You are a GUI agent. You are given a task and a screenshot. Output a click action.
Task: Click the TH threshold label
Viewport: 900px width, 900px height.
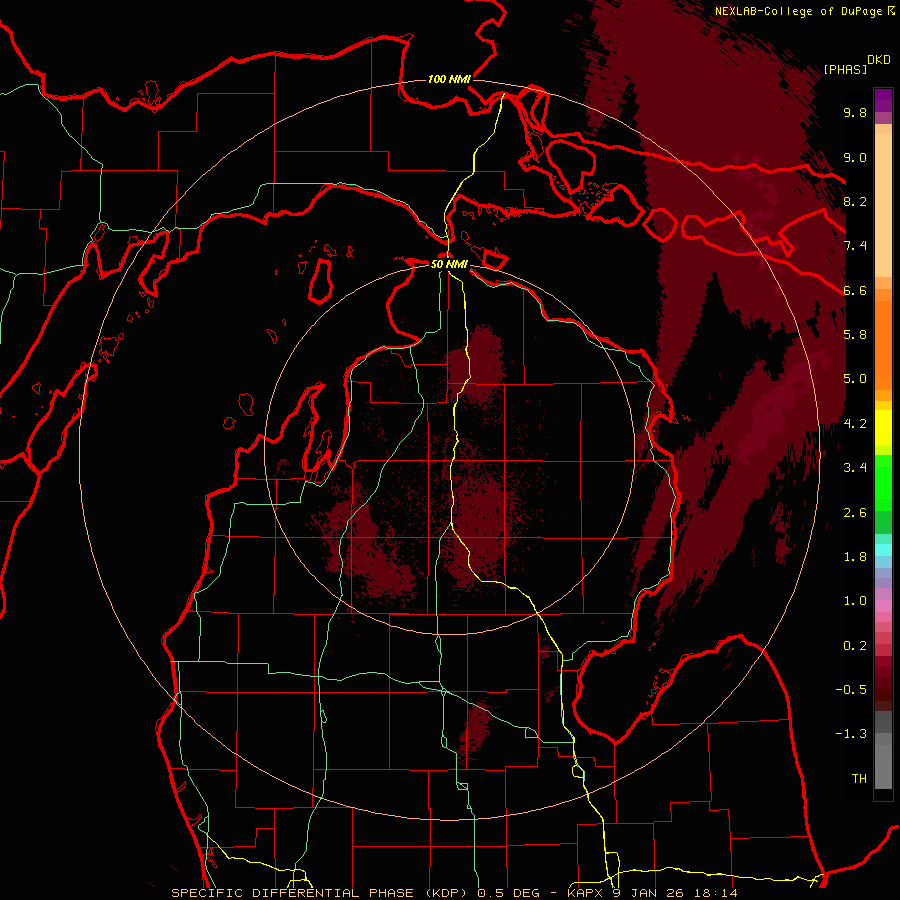pos(859,778)
